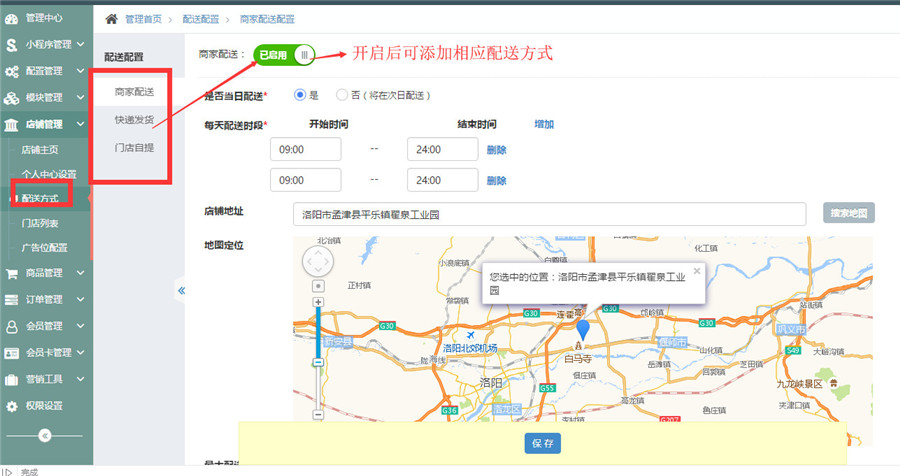Expand the 小程序管理 menu arrow

(x=80, y=44)
